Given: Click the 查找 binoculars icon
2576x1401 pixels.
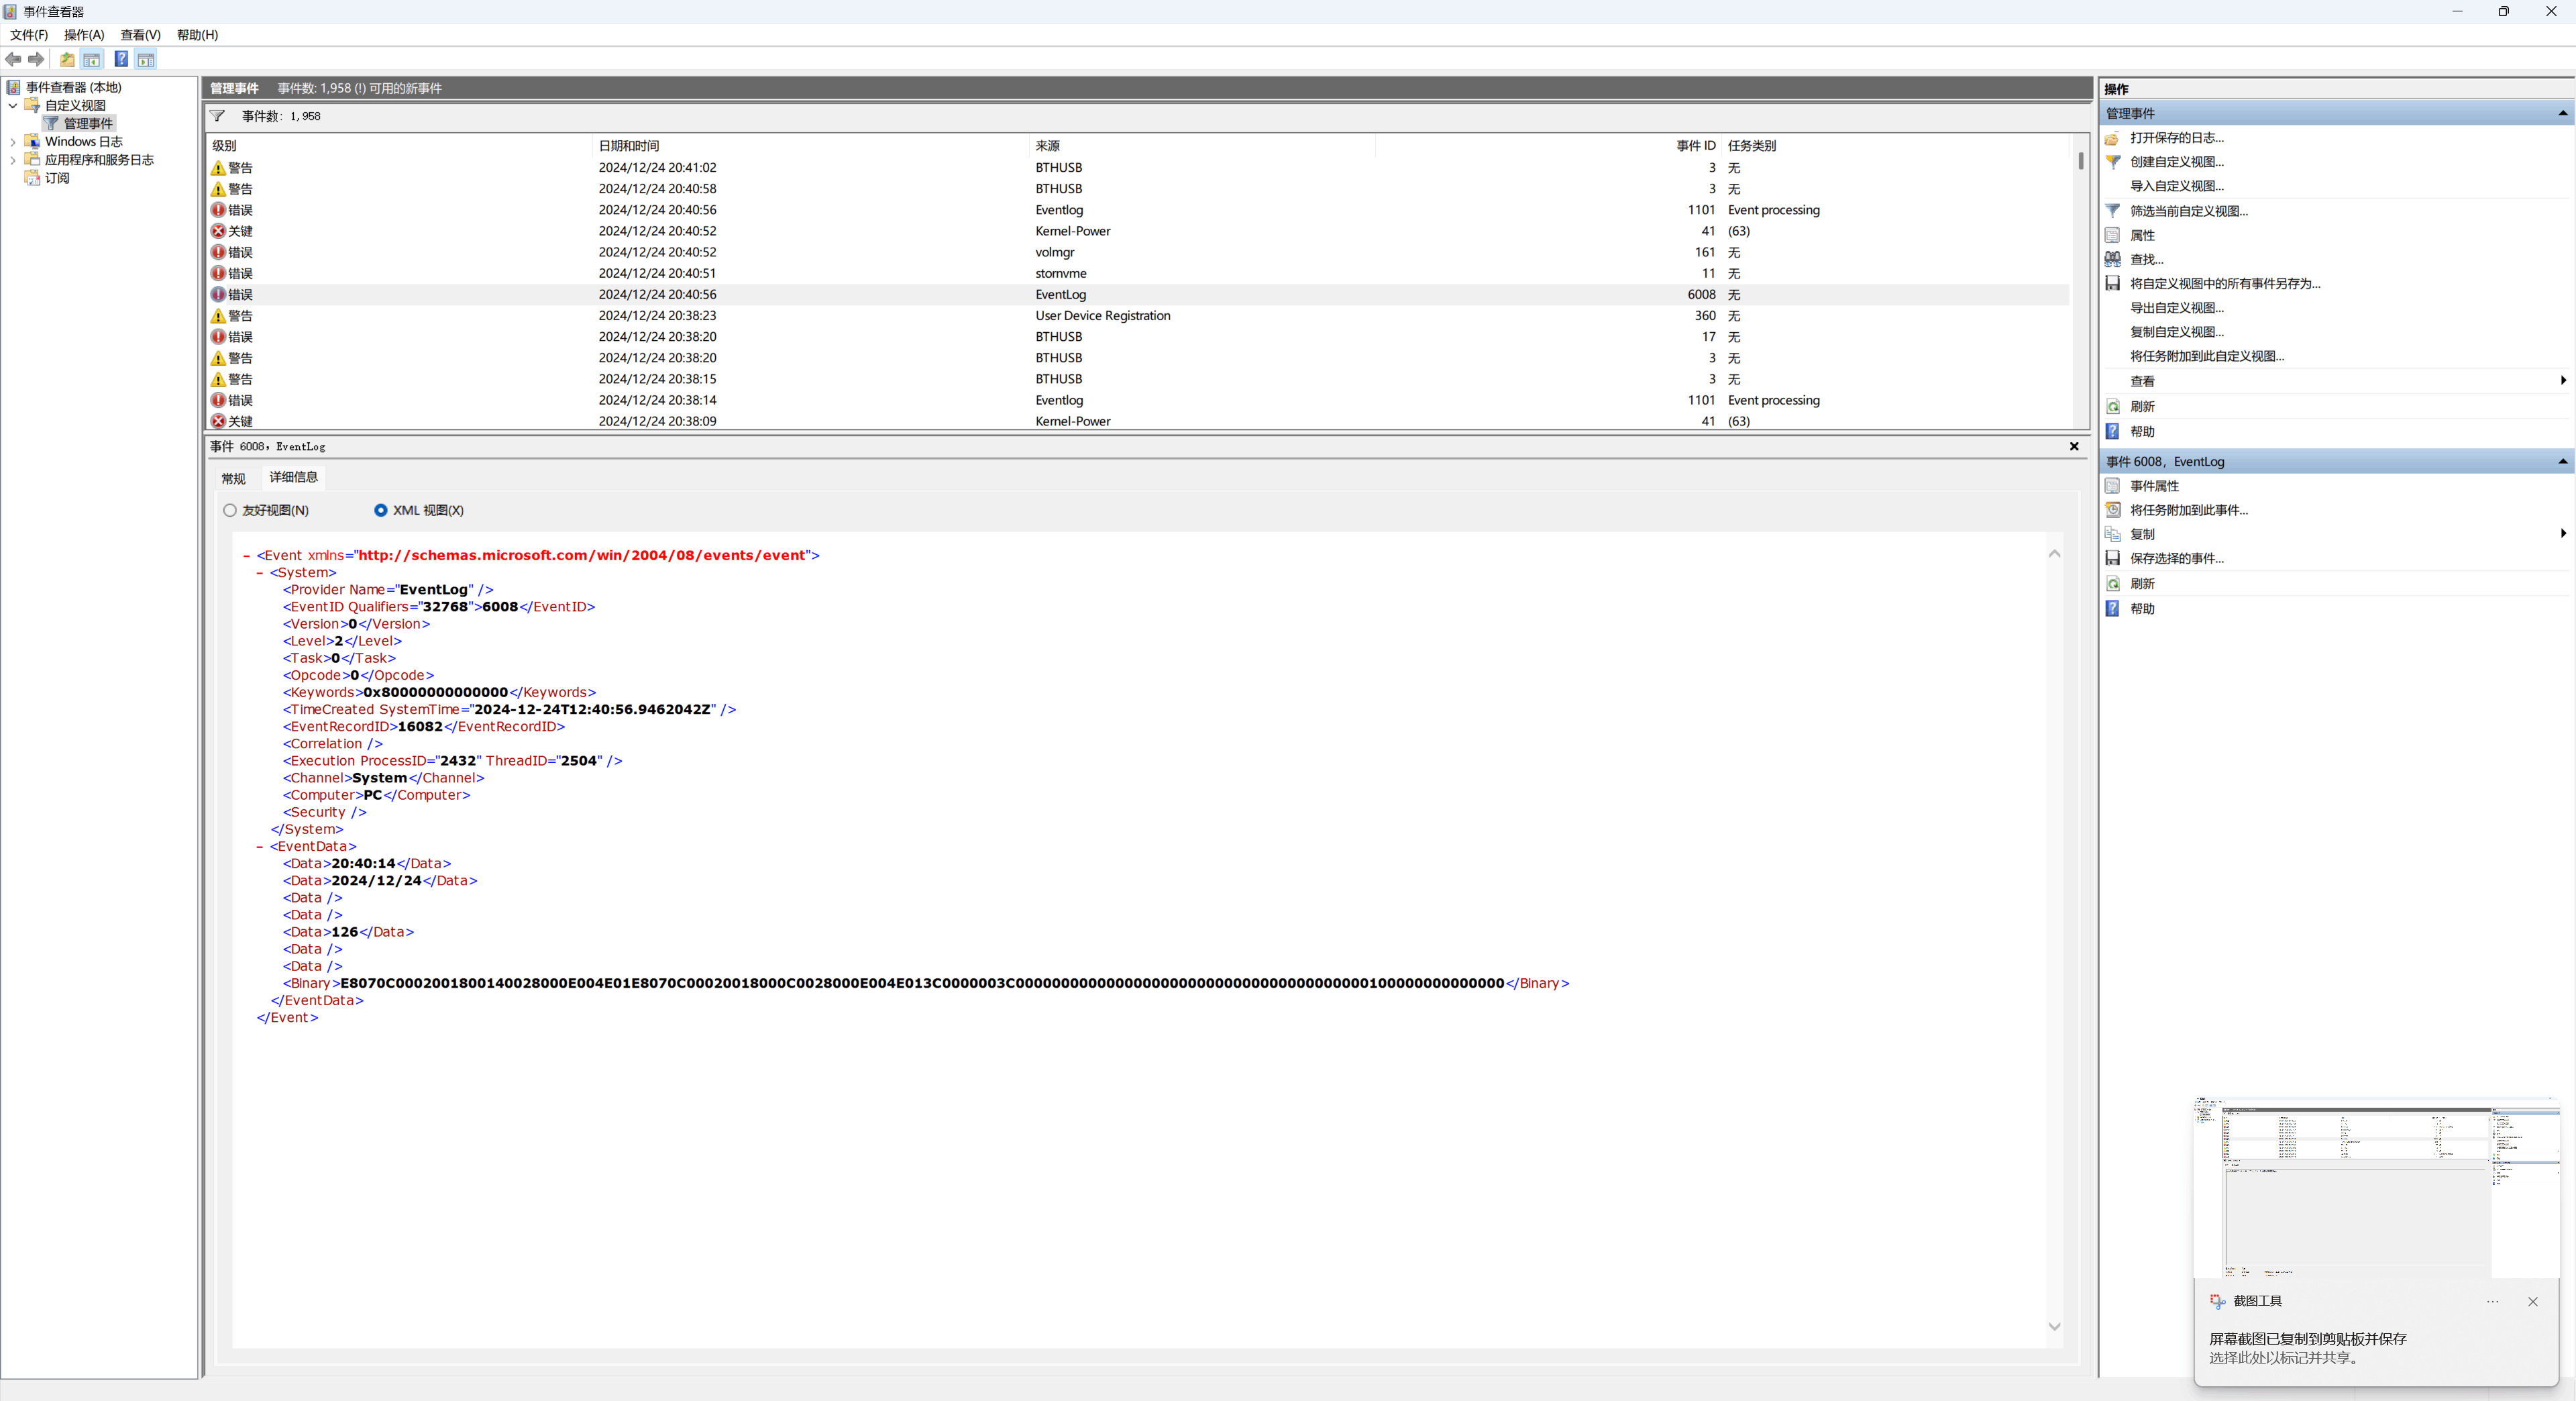Looking at the screenshot, I should pos(2113,259).
